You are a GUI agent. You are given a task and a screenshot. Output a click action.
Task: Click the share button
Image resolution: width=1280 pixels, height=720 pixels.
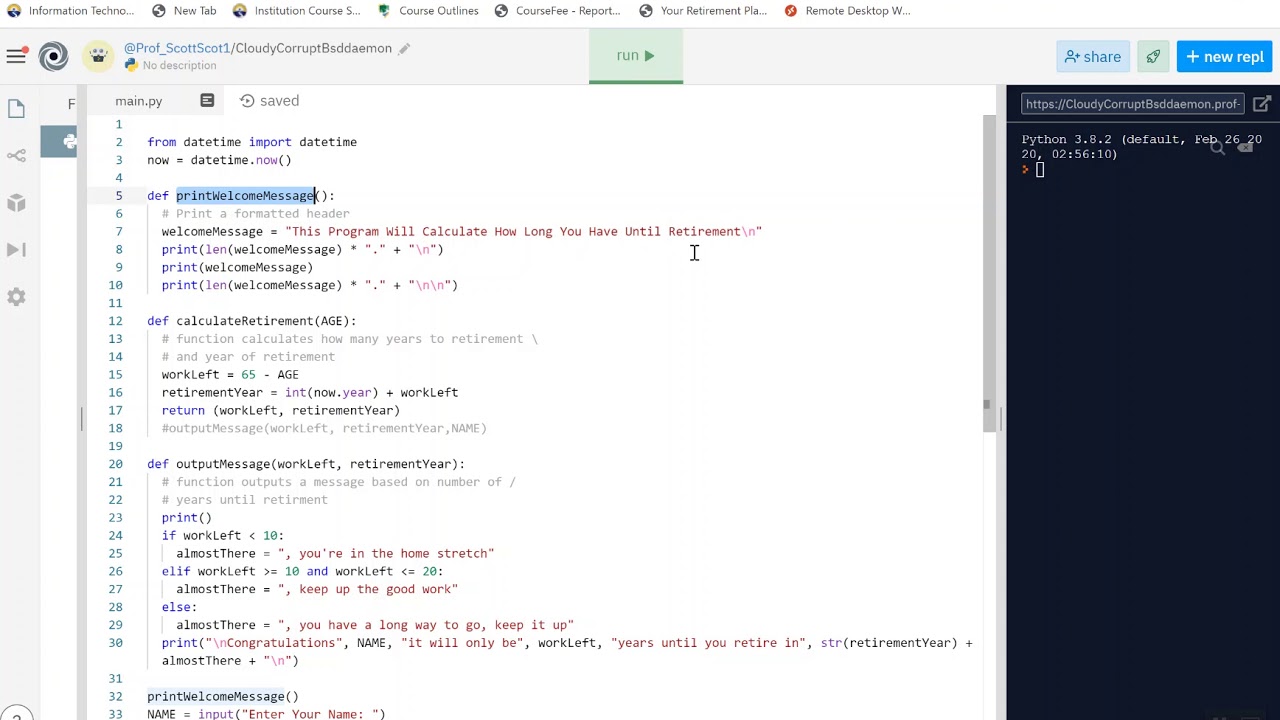point(1092,57)
